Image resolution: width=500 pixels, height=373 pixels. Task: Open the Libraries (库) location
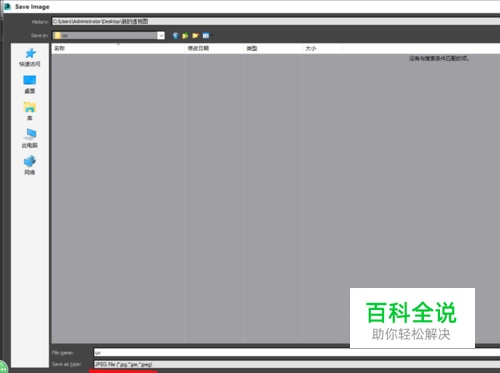[30, 111]
